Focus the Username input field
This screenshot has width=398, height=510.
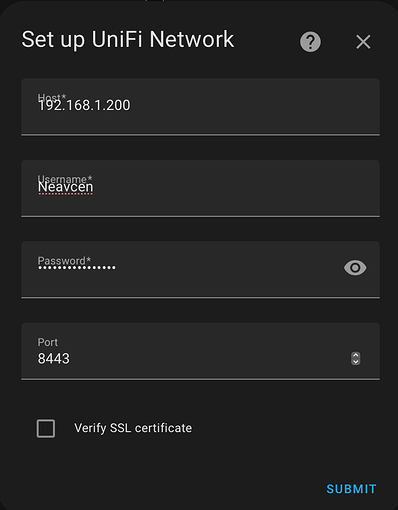(x=200, y=188)
